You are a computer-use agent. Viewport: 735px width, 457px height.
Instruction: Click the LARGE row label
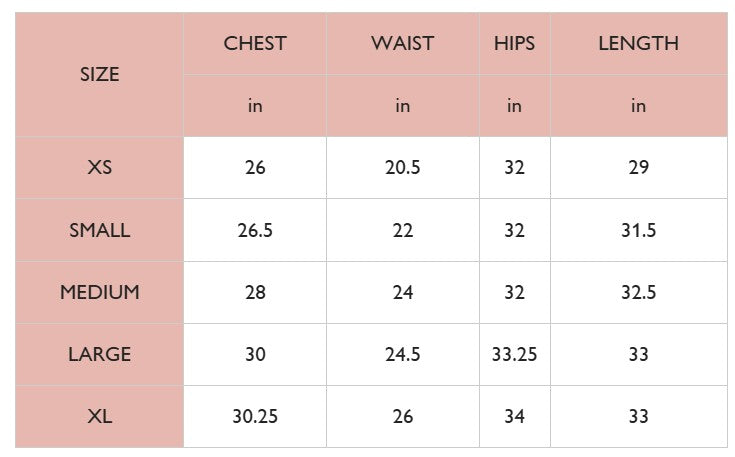(x=99, y=354)
